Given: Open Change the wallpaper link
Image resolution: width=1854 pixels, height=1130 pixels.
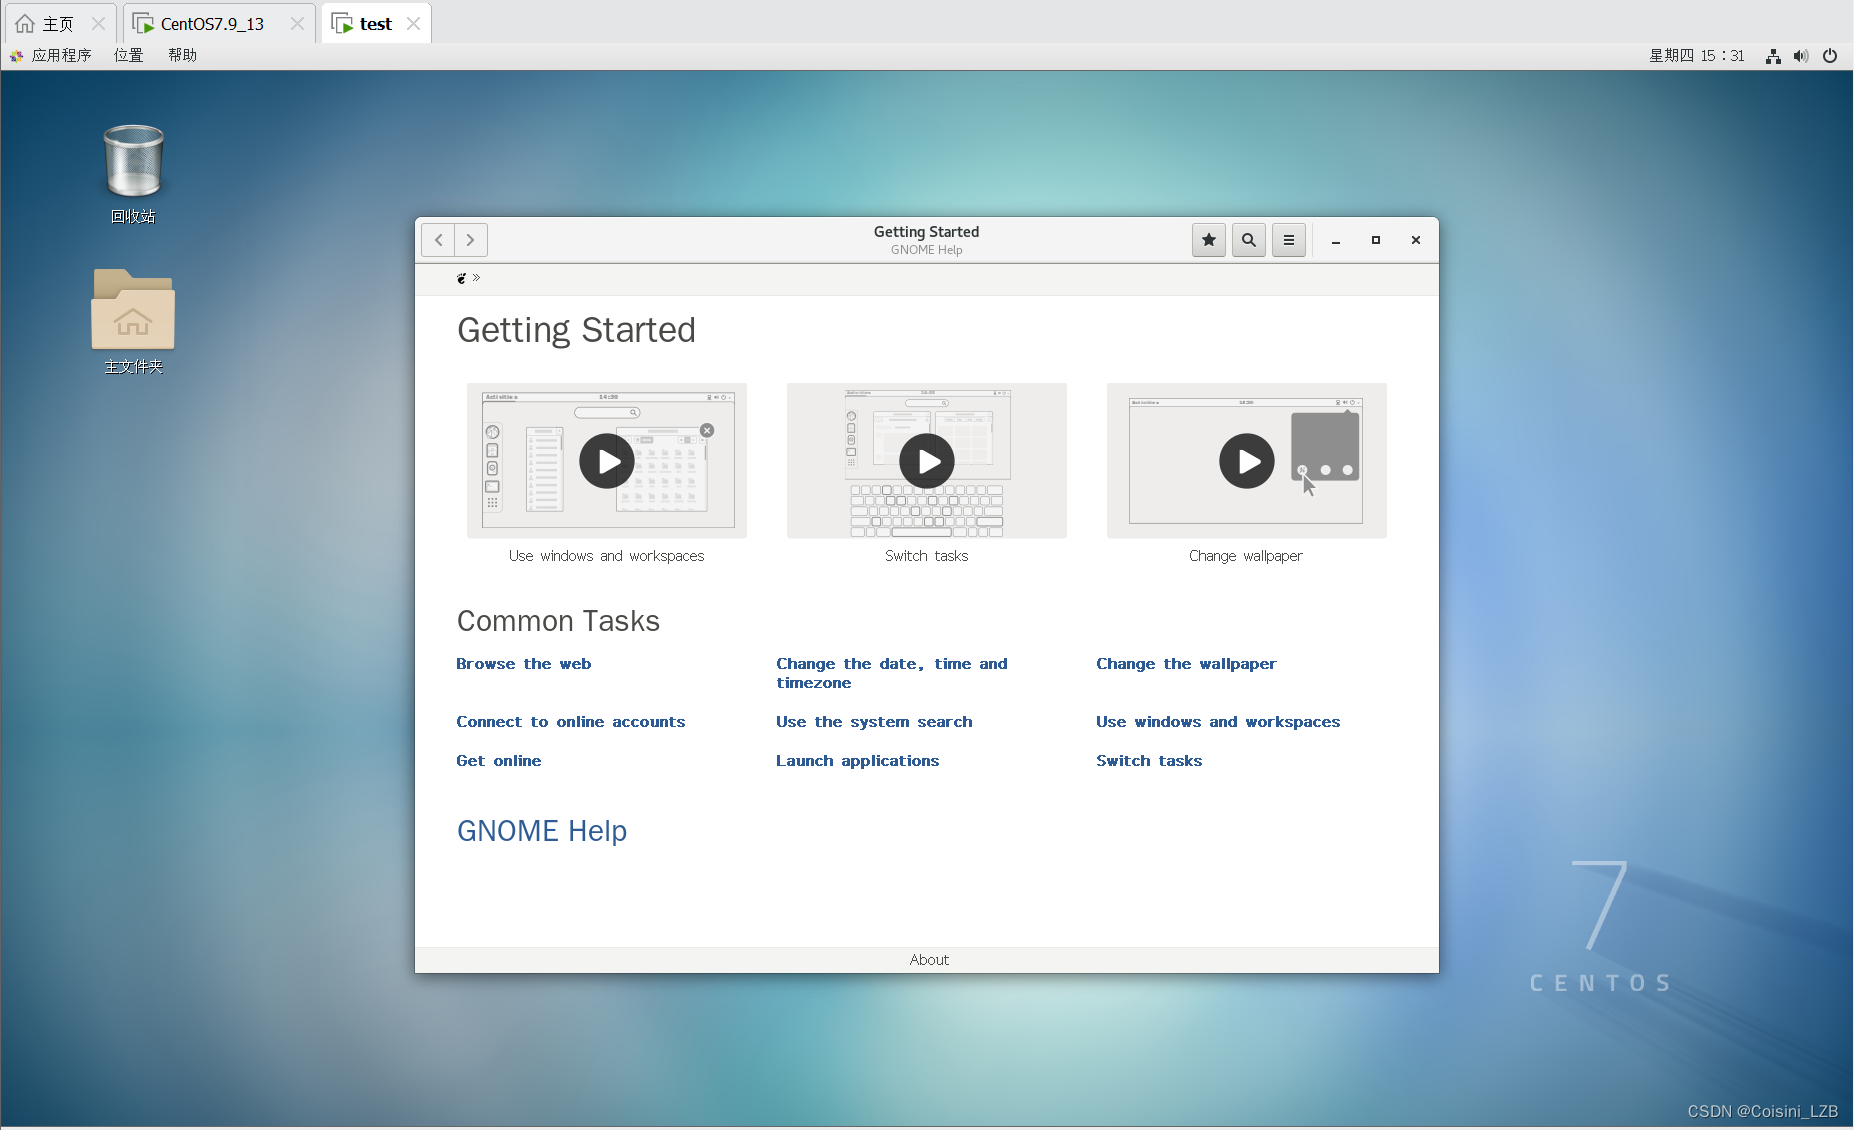Looking at the screenshot, I should [x=1186, y=664].
